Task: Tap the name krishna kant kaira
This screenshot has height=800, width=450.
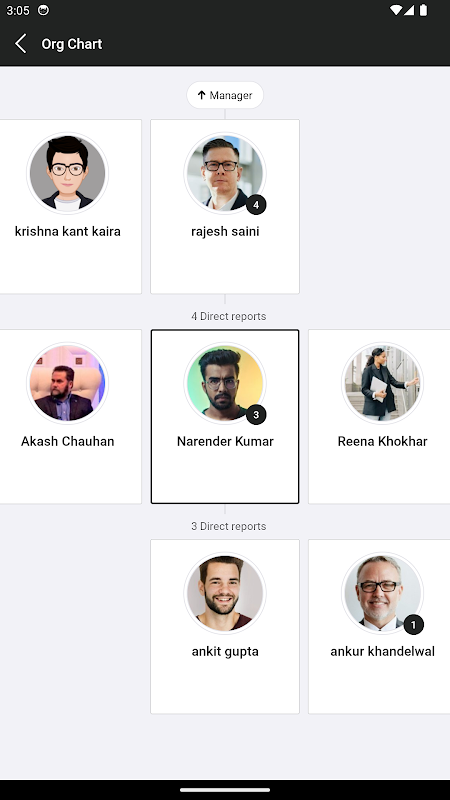Action: 67,231
